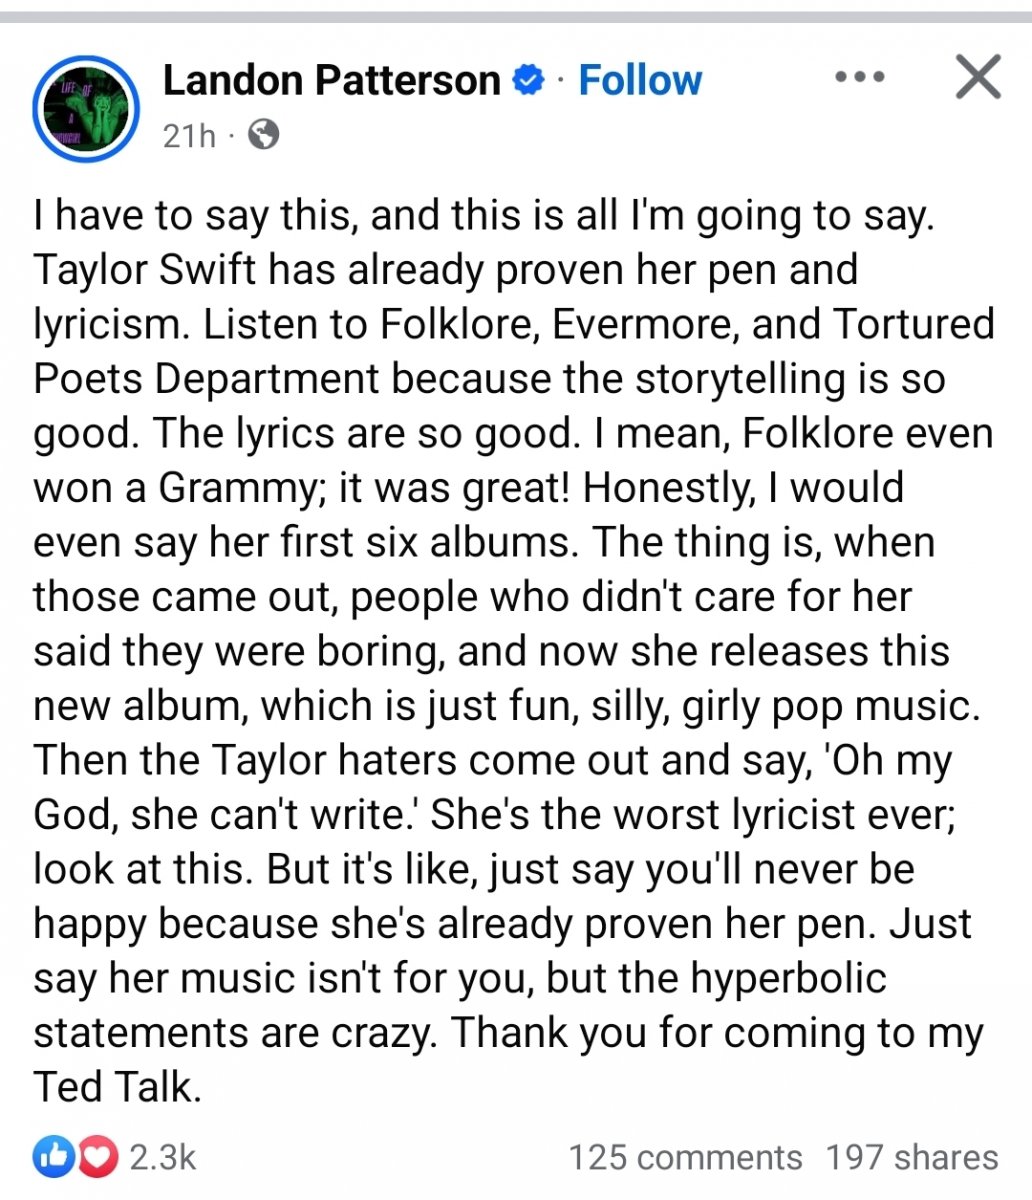This screenshot has width=1032, height=1200.
Task: Close the post with the X icon
Action: click(x=977, y=78)
